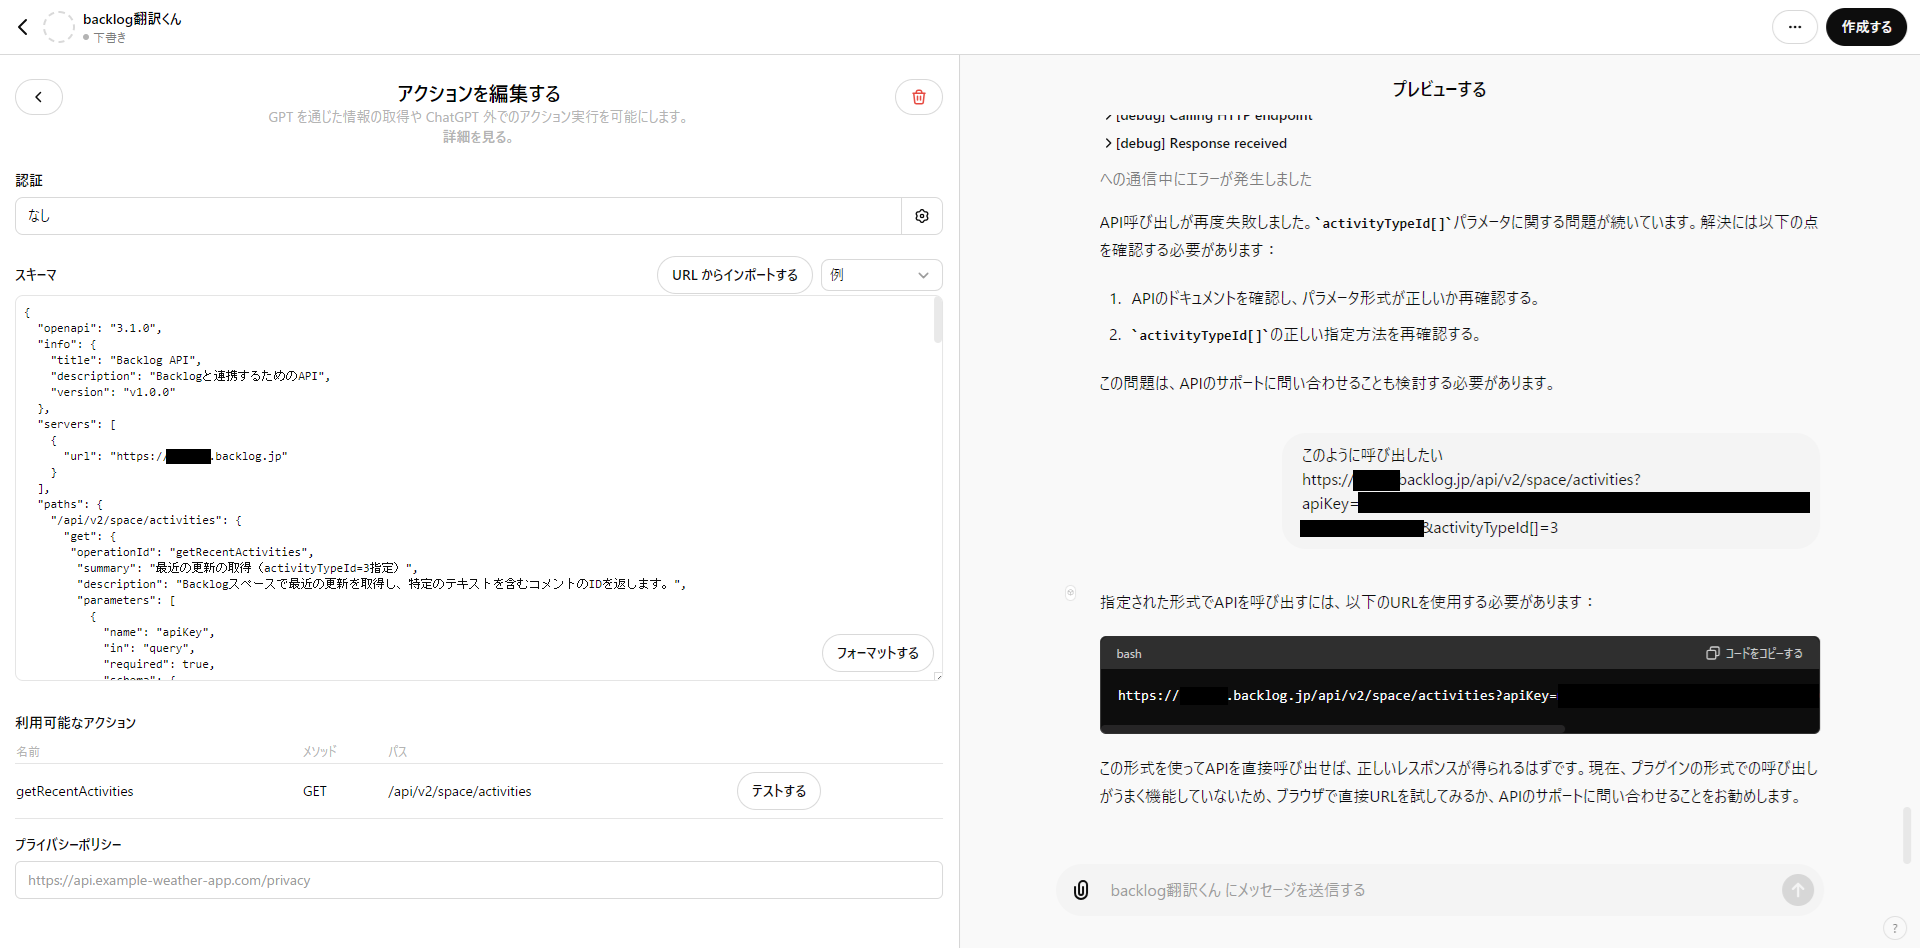Click the schema editor vertical scrollbar
Viewport: 1920px width, 948px height.
point(937,322)
